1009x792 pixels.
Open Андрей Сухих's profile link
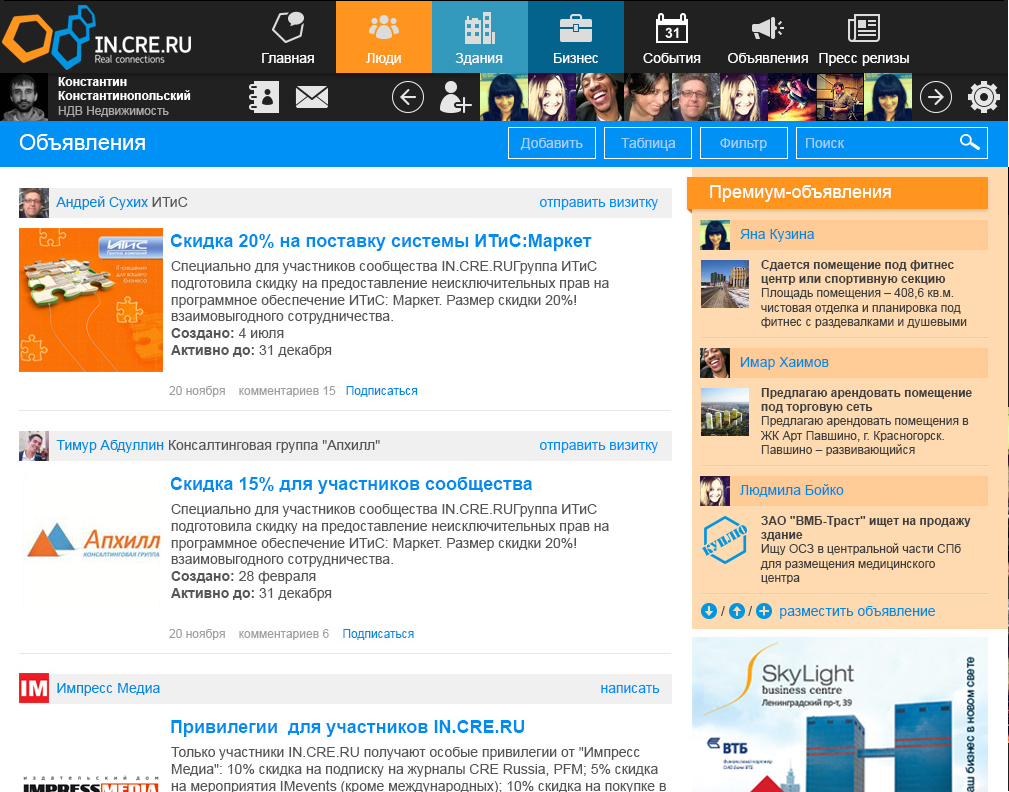point(102,202)
